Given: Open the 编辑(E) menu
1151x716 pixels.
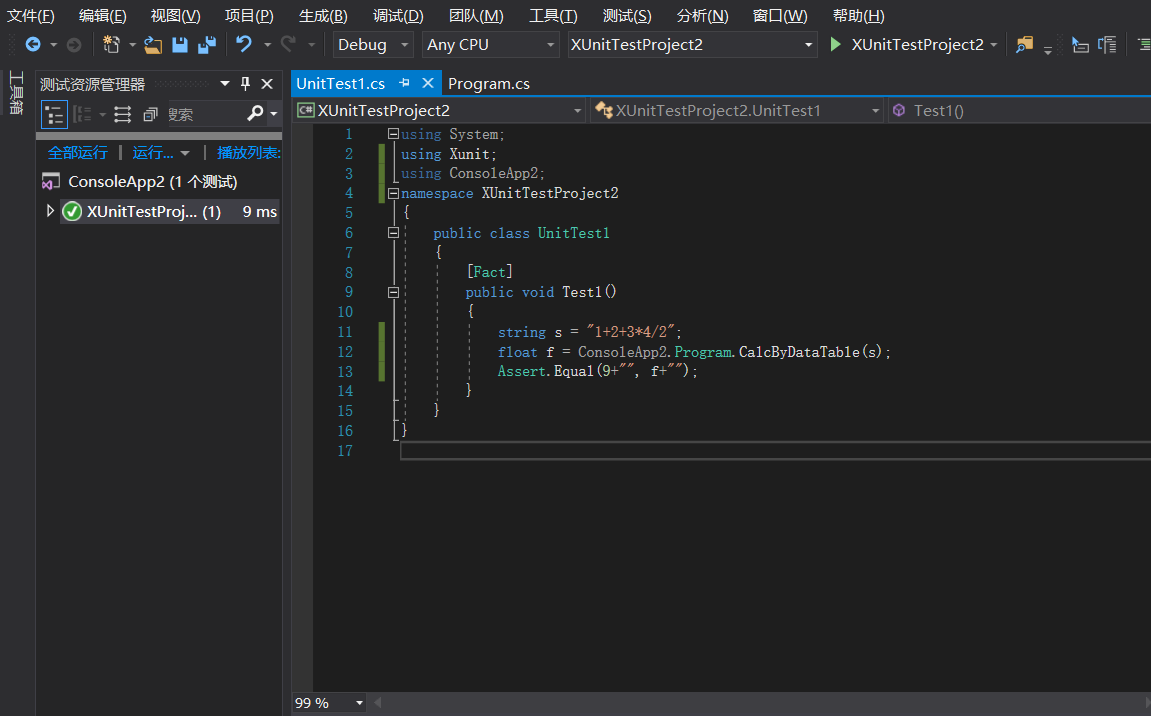Looking at the screenshot, I should [x=103, y=15].
